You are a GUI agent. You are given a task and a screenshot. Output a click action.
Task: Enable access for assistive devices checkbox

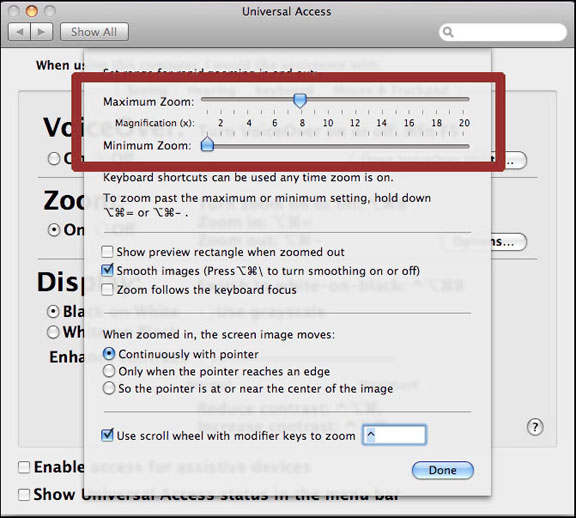[24, 467]
